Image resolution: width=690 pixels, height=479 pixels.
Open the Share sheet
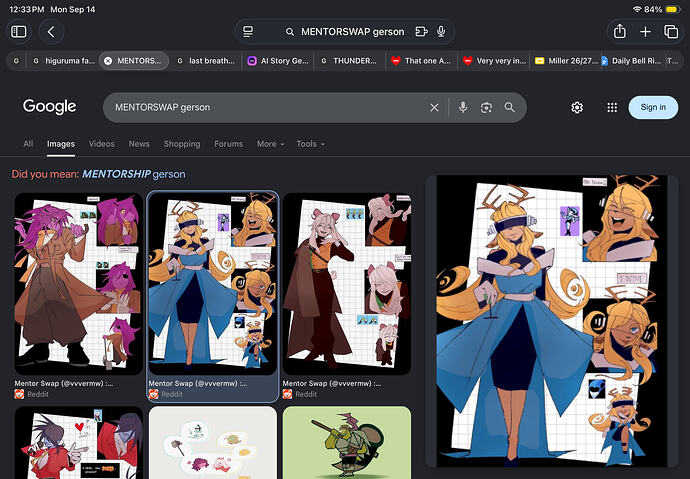620,32
